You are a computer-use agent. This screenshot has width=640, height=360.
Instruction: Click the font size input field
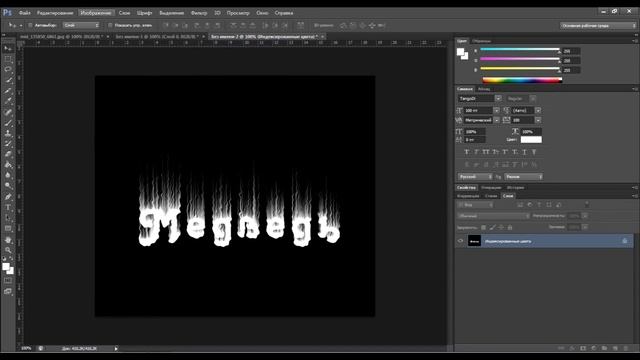pyautogui.click(x=478, y=110)
